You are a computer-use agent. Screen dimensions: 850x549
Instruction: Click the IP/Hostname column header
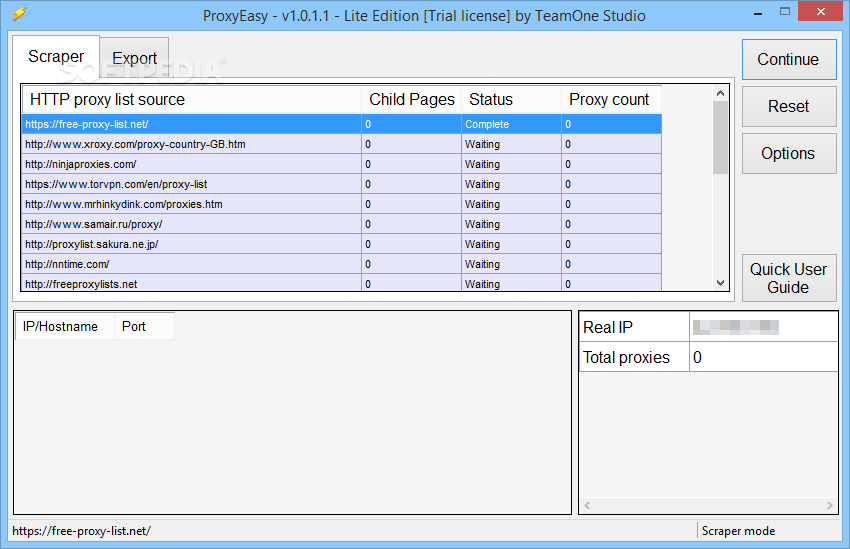tap(65, 326)
